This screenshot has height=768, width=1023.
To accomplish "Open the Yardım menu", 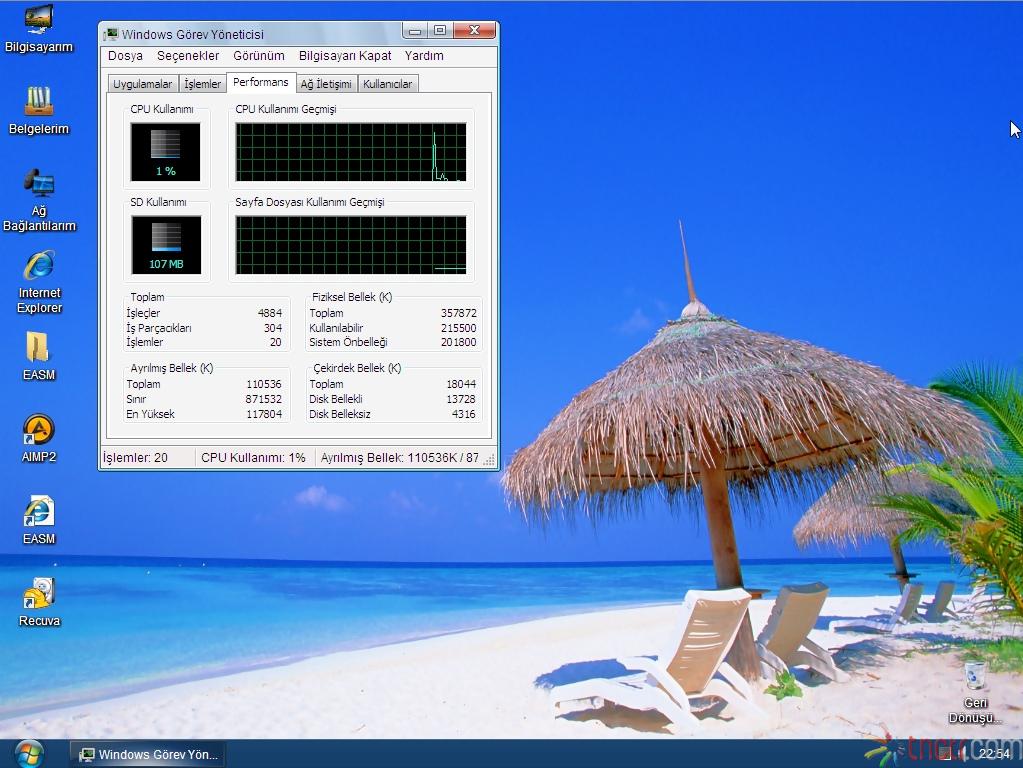I will point(424,55).
